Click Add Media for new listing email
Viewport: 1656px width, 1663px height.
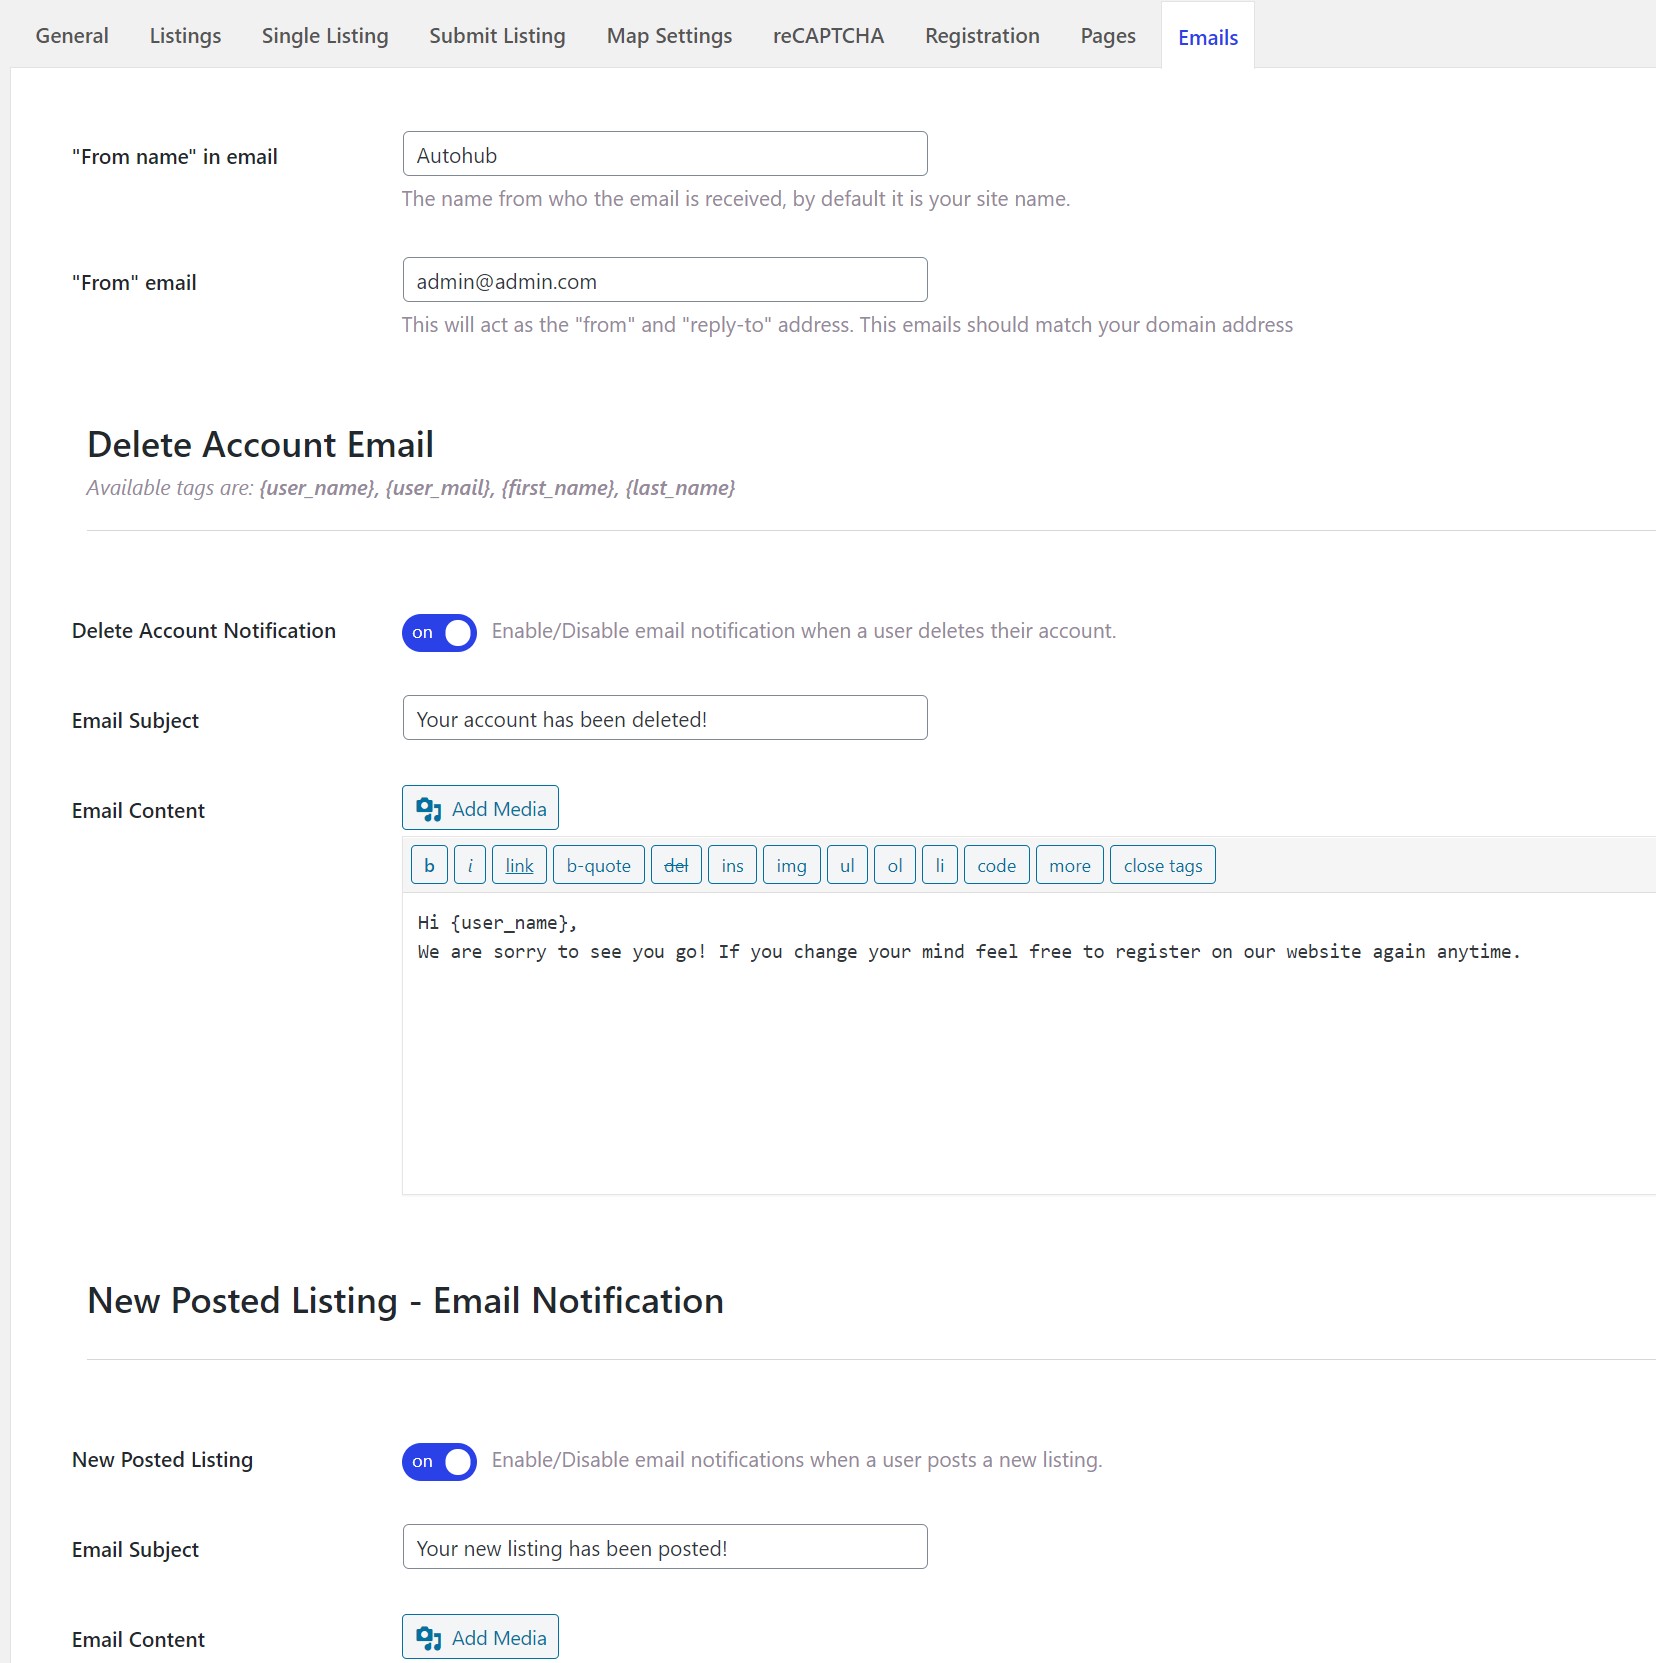coord(480,1637)
